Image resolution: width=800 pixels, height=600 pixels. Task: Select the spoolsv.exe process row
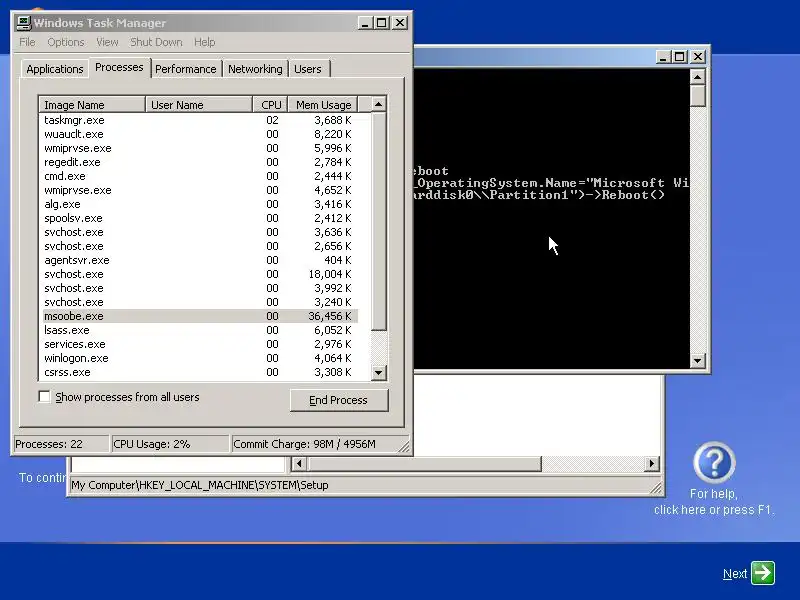[x=200, y=218]
